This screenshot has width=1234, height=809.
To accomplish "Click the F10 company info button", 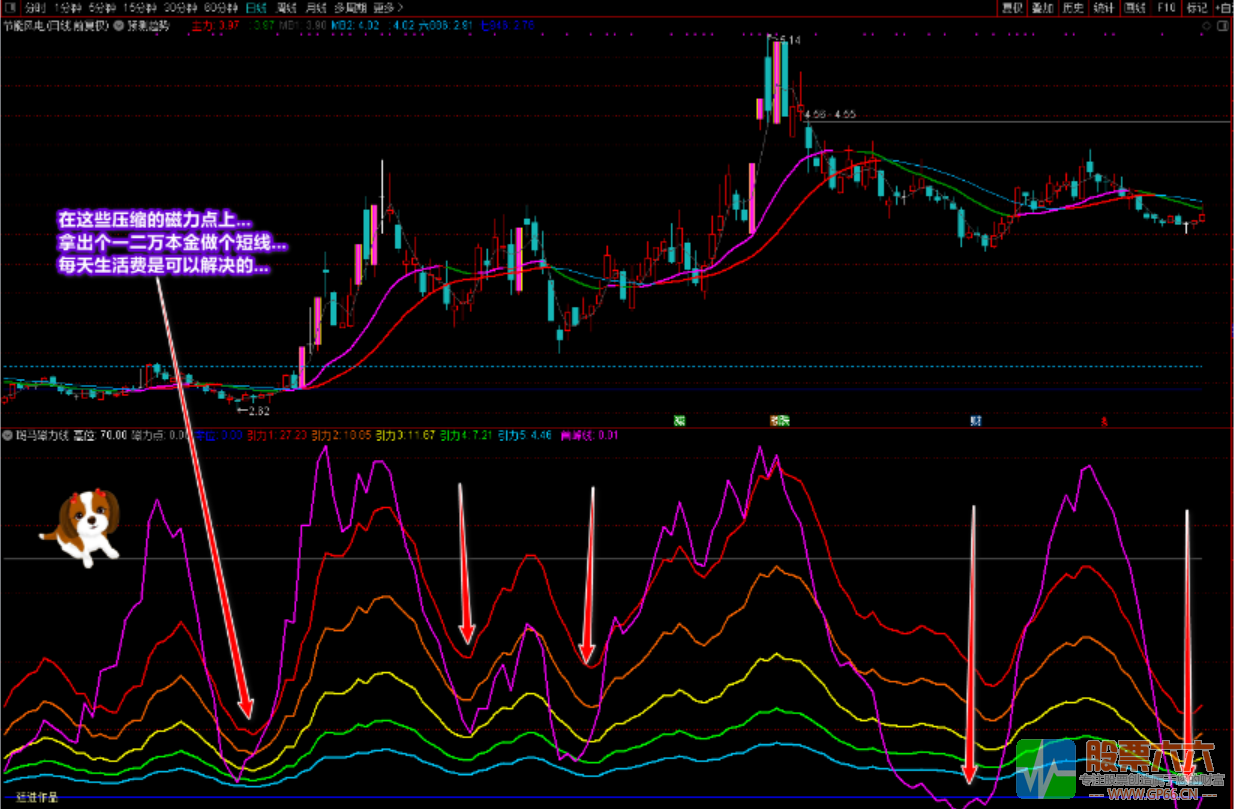I will pos(1166,7).
